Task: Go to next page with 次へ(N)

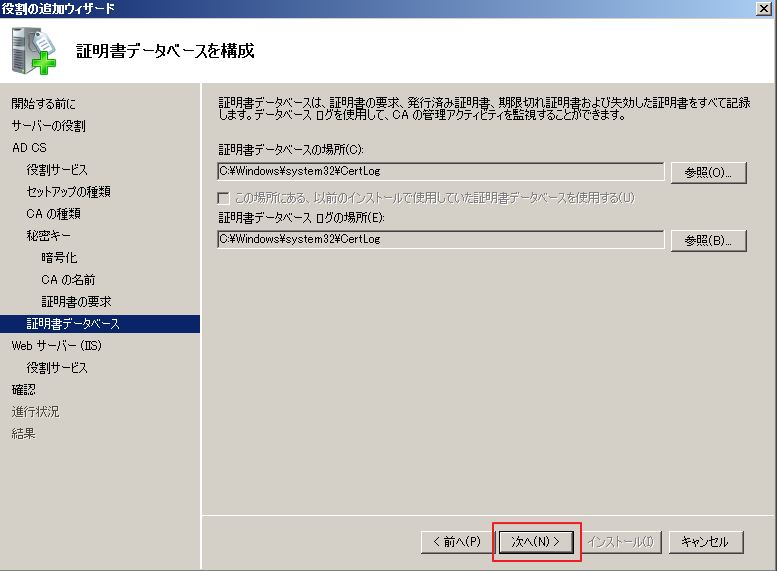Action: coord(536,542)
